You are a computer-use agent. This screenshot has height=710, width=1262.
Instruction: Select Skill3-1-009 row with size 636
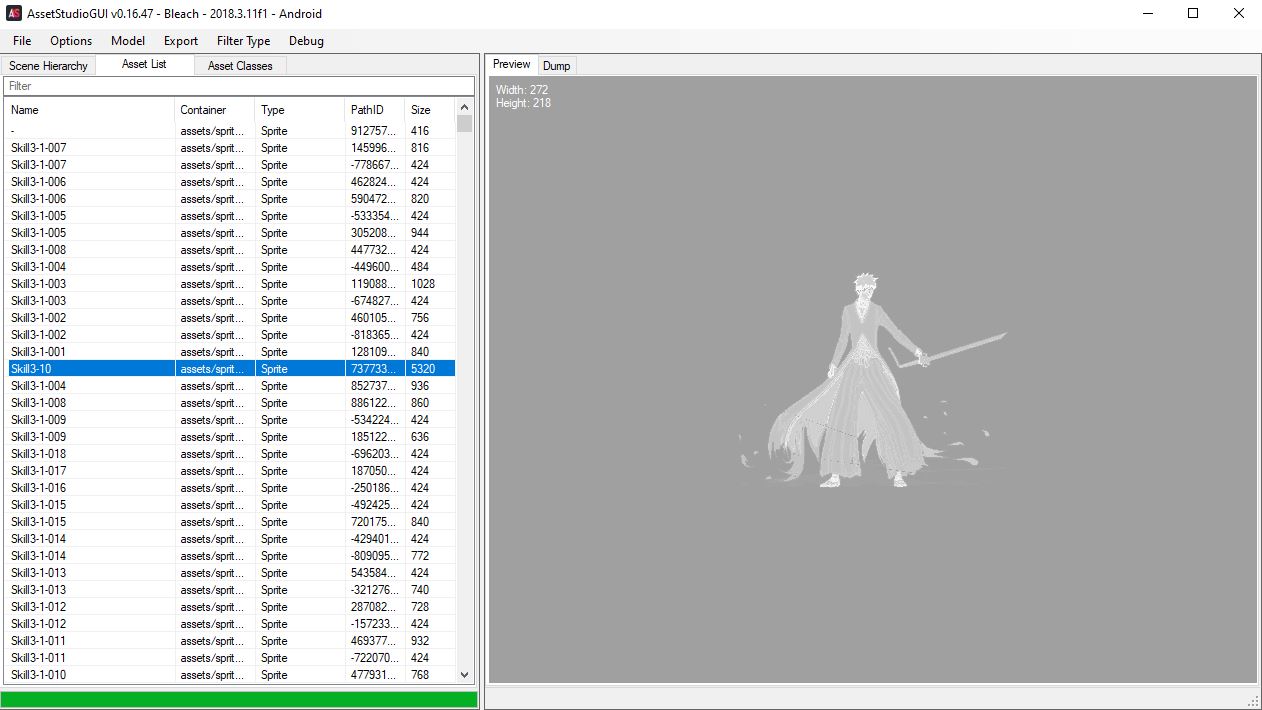pyautogui.click(x=231, y=437)
